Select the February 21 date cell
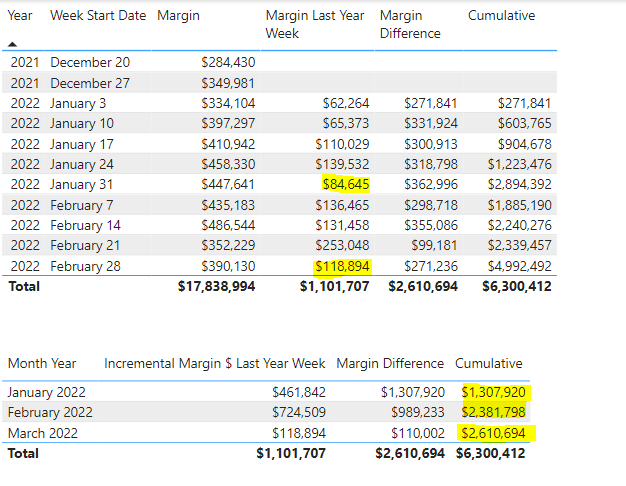 click(x=85, y=245)
